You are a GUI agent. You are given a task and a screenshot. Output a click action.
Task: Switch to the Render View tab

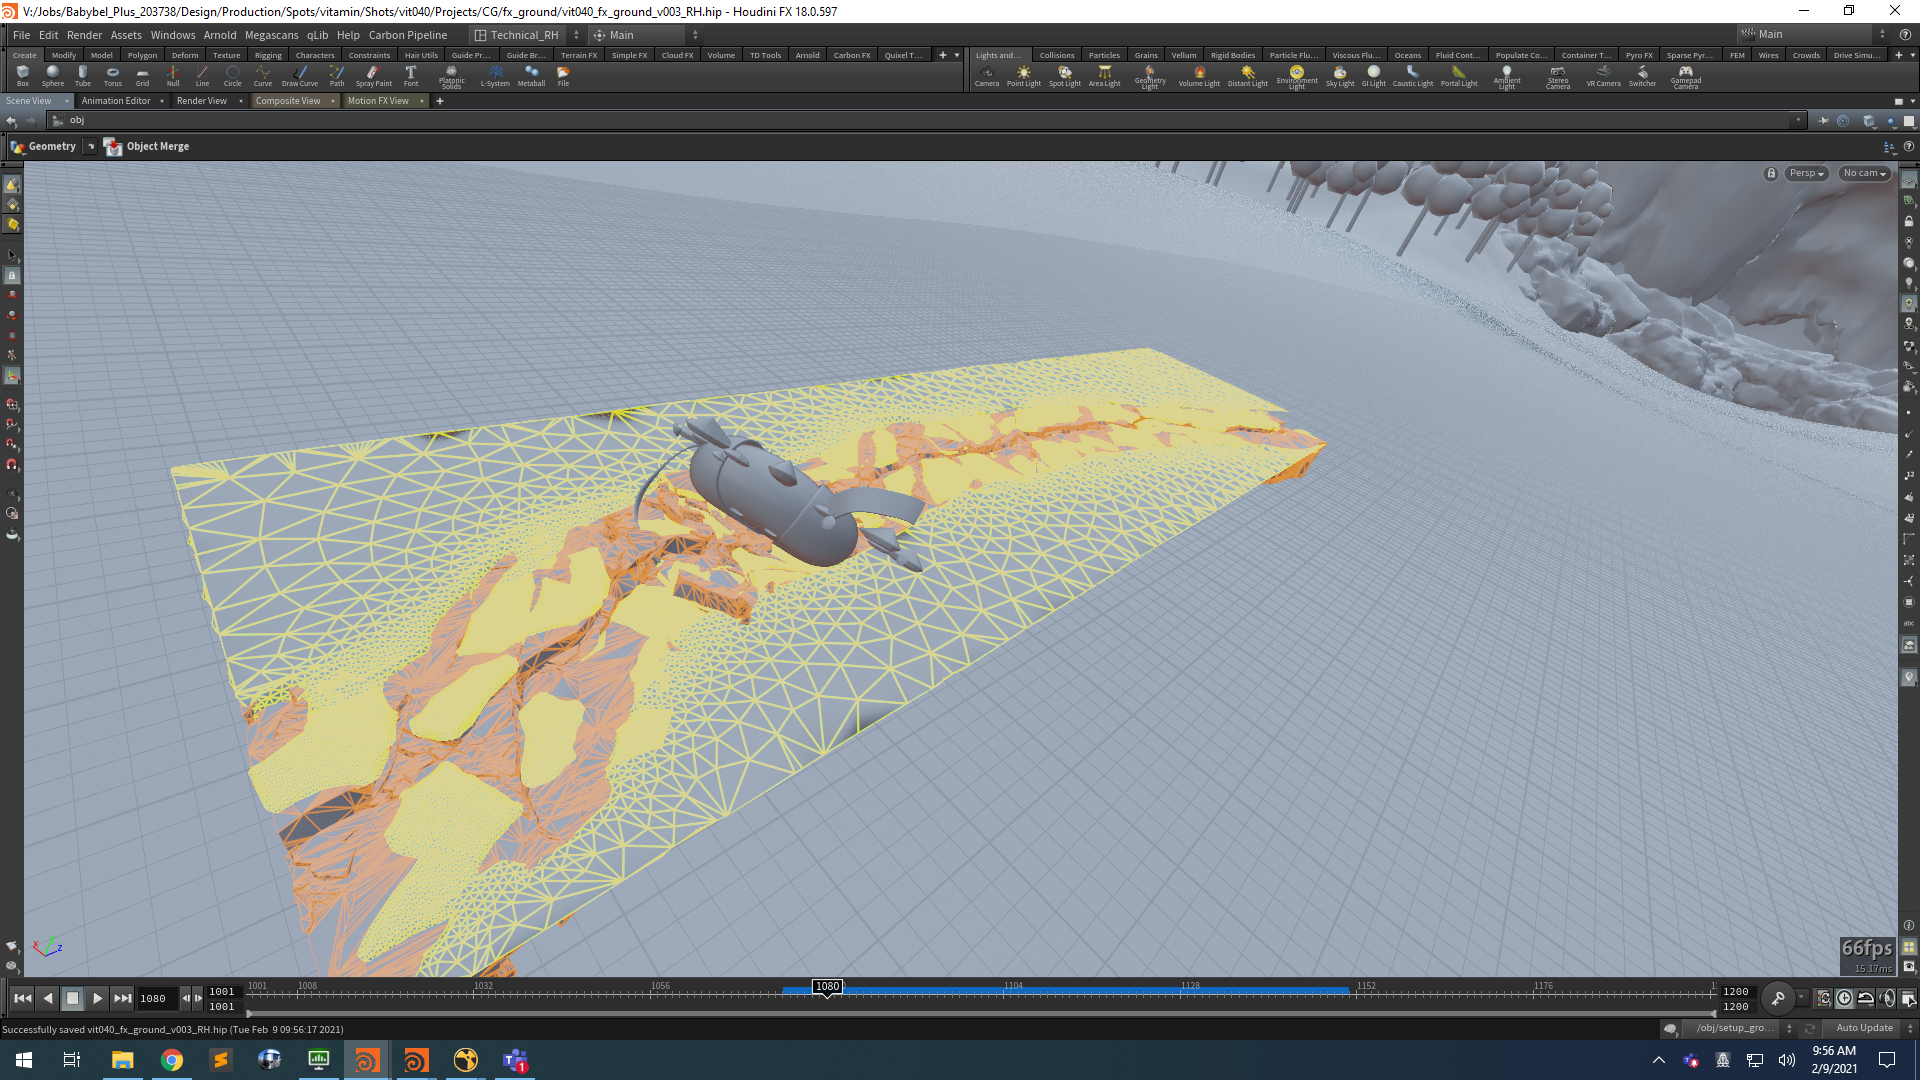pos(202,101)
